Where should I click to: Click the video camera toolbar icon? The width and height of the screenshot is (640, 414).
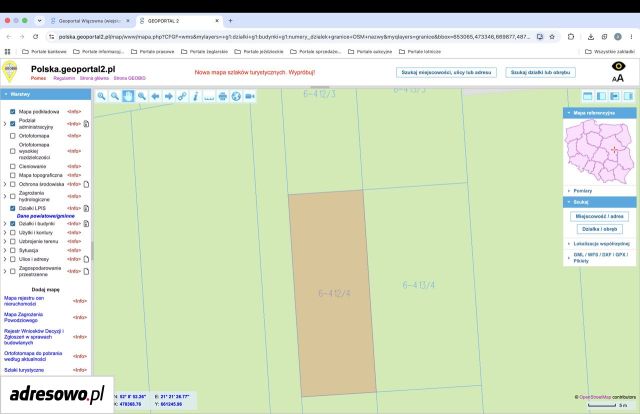click(x=249, y=96)
